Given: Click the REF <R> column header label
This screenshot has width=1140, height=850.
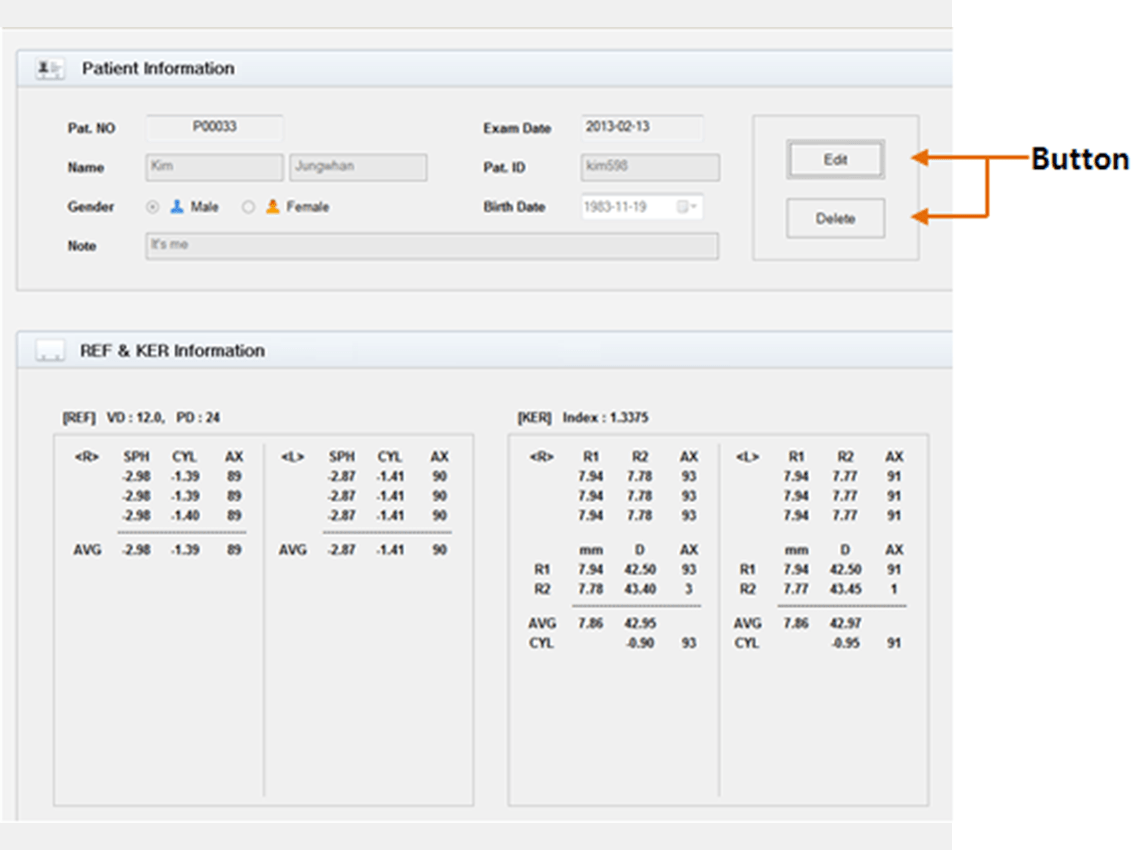Looking at the screenshot, I should coord(87,457).
